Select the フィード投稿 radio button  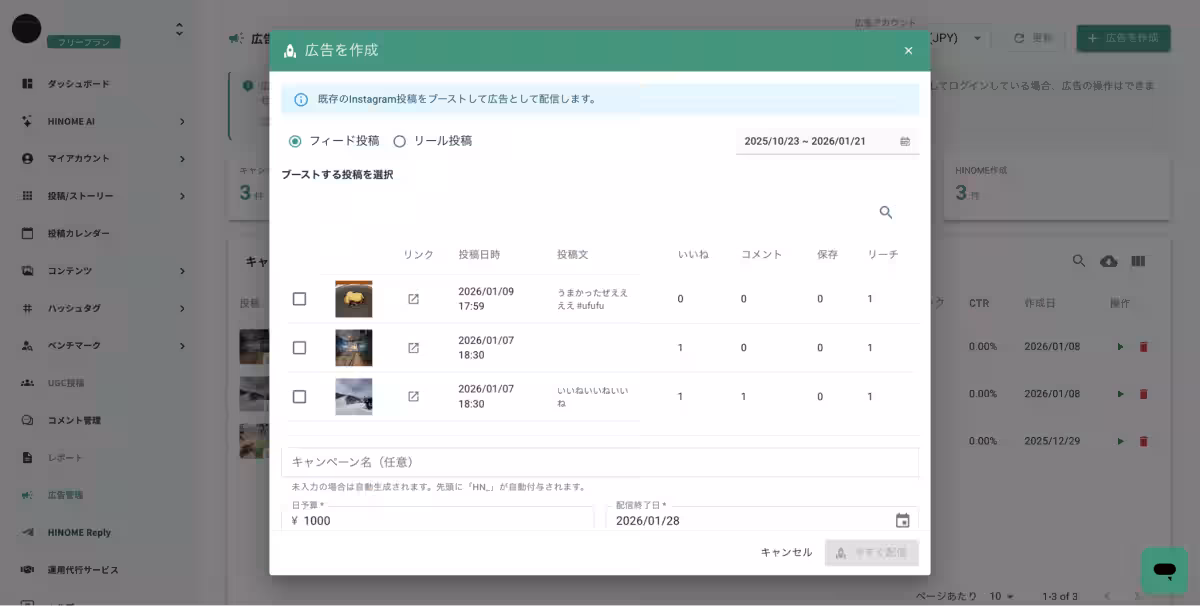pos(294,141)
